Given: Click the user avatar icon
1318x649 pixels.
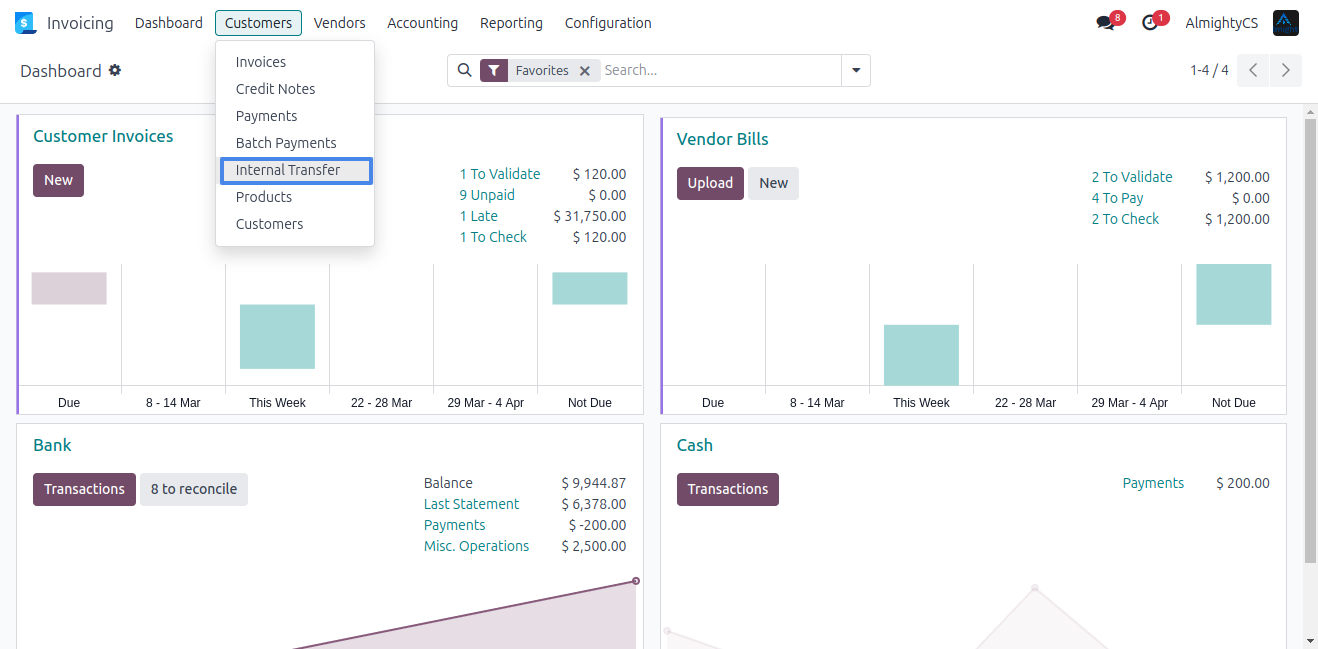Looking at the screenshot, I should click(1285, 23).
